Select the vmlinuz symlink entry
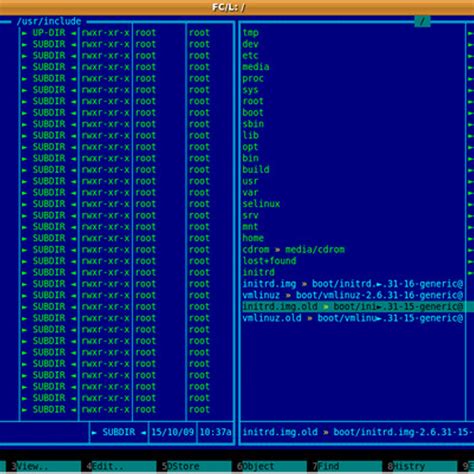This screenshot has height=474, width=474. [x=353, y=295]
